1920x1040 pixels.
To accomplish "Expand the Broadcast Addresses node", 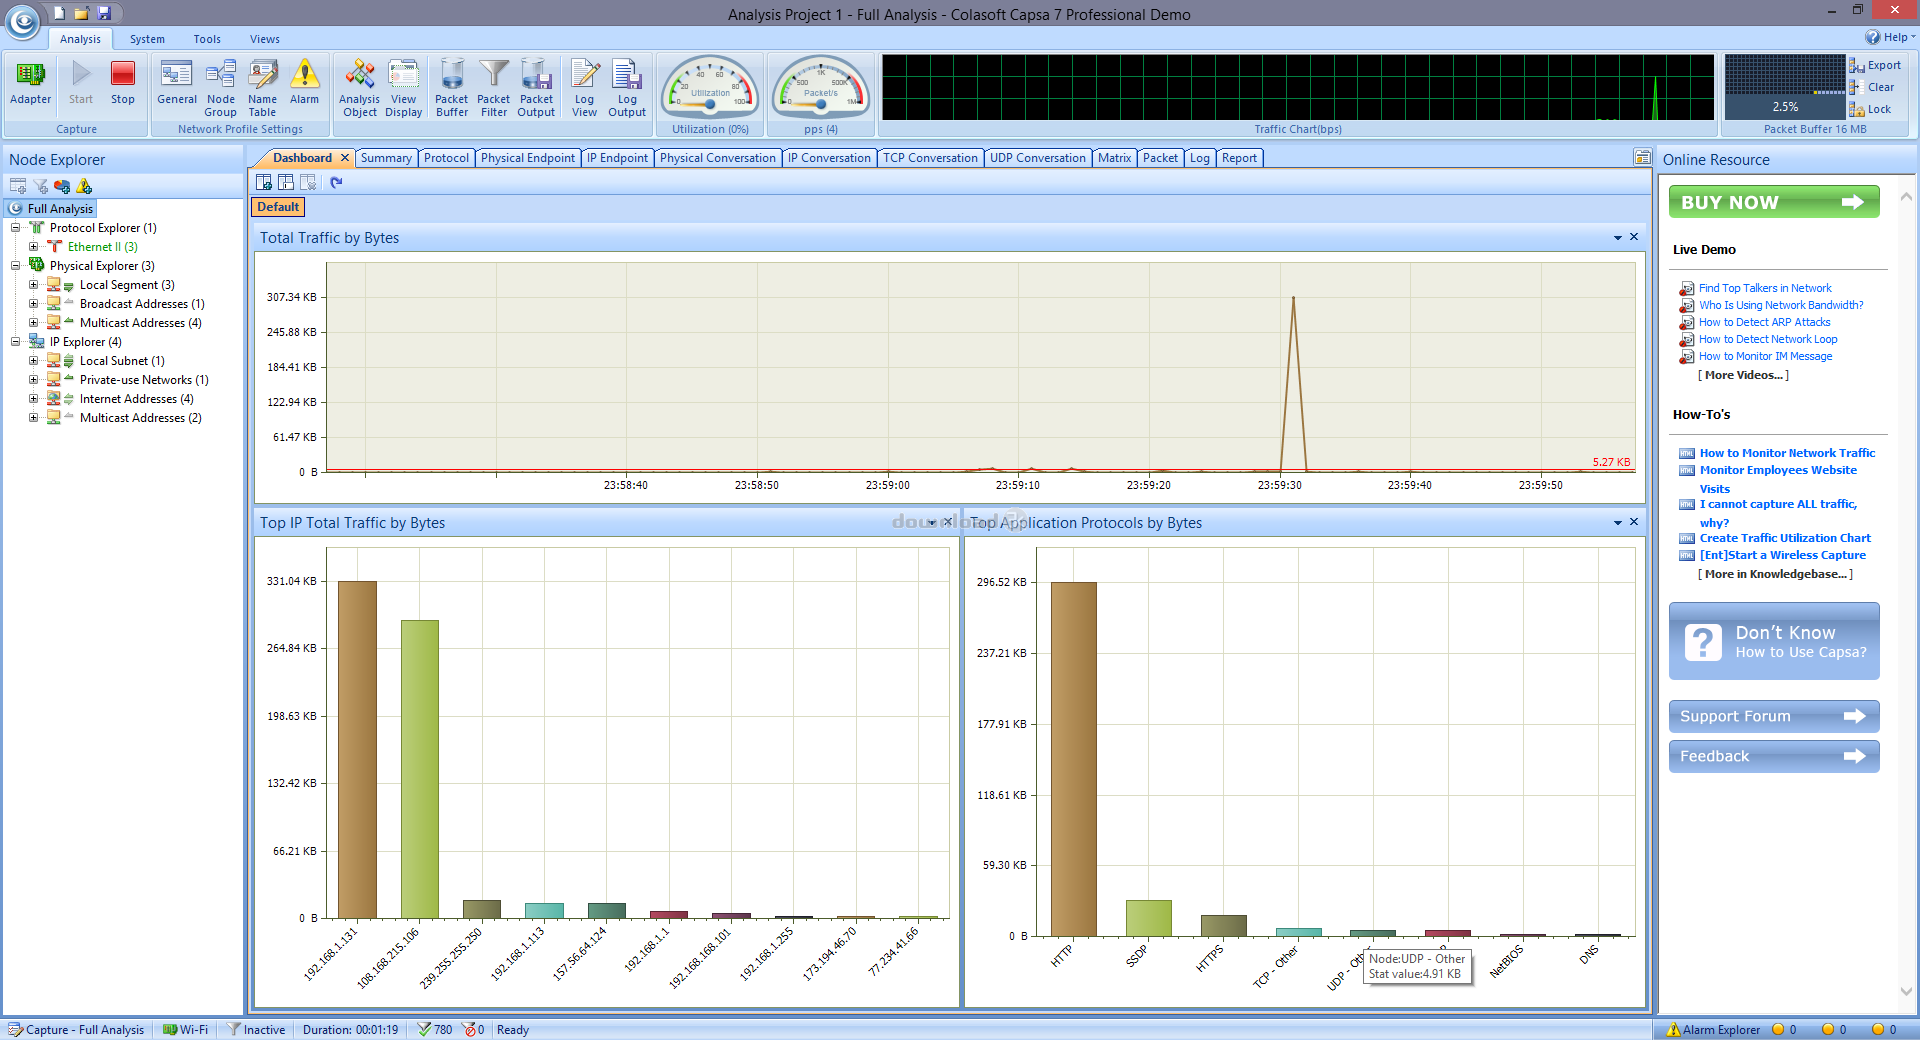I will pyautogui.click(x=33, y=304).
